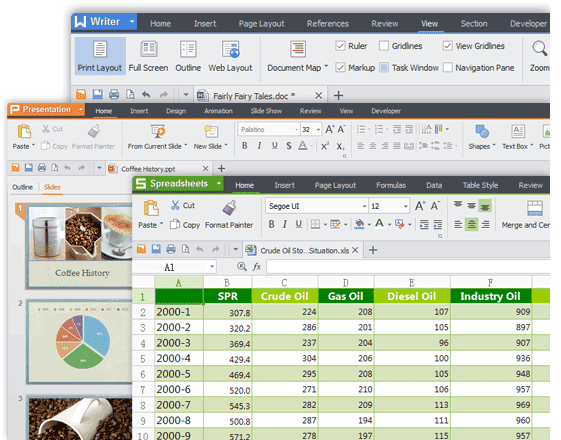Open the Segoe UI font dropdown

pos(364,206)
